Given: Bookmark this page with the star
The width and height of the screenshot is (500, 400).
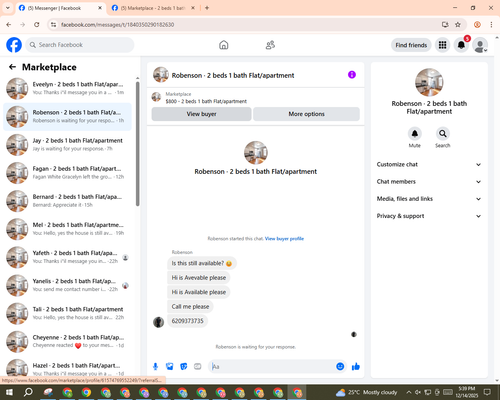Looking at the screenshot, I should click(458, 25).
